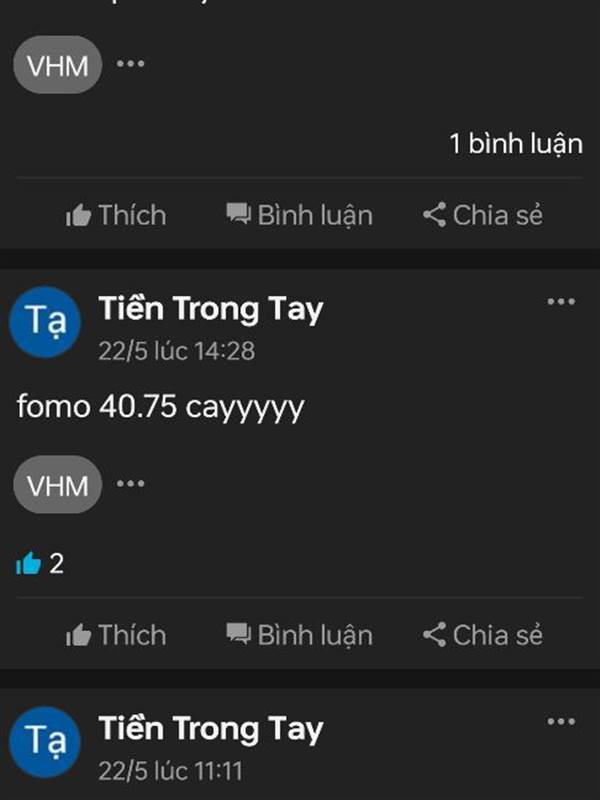Image resolution: width=600 pixels, height=800 pixels.
Task: Tap Bình luận on the top post
Action: [299, 215]
